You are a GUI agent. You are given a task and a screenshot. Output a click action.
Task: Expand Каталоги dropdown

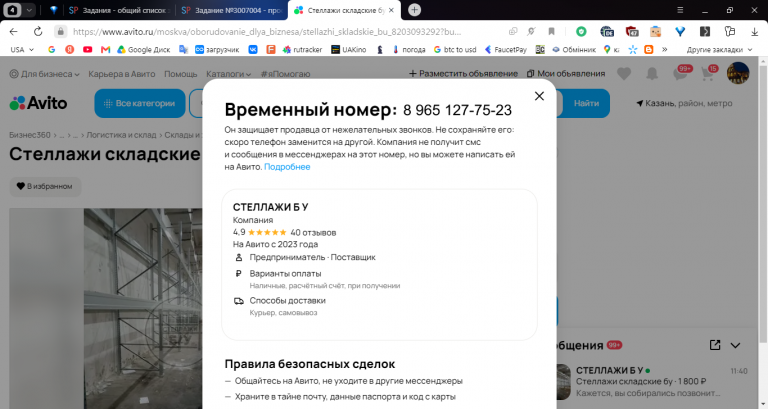tap(228, 74)
